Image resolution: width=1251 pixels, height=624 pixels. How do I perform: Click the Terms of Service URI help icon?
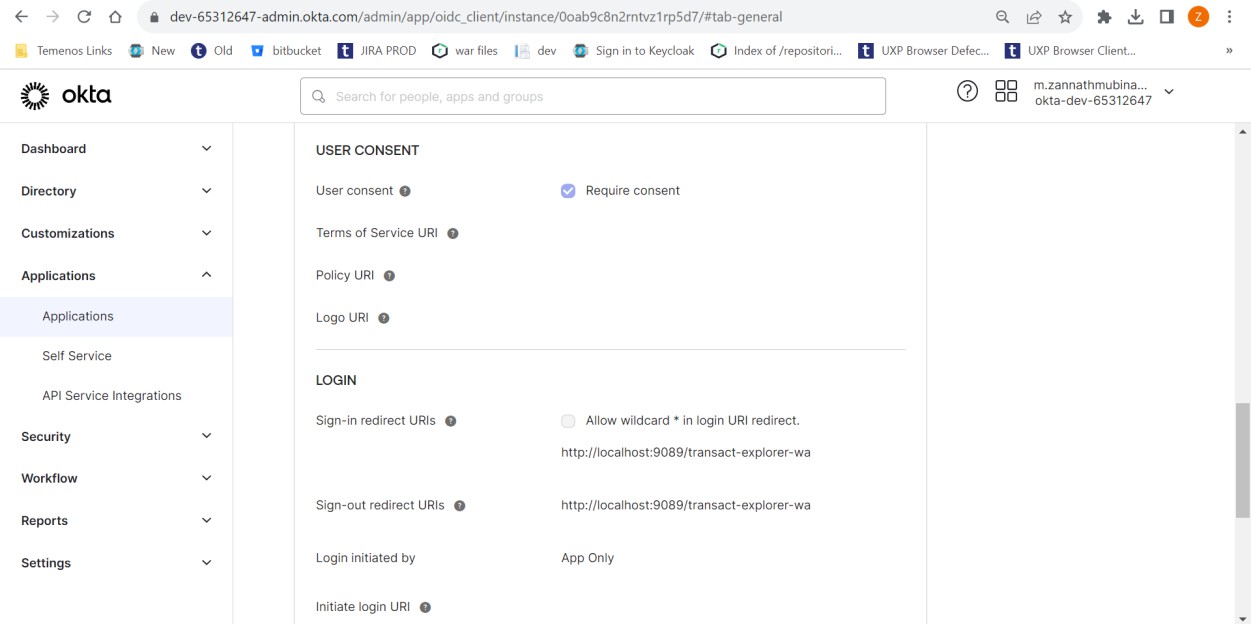point(453,233)
